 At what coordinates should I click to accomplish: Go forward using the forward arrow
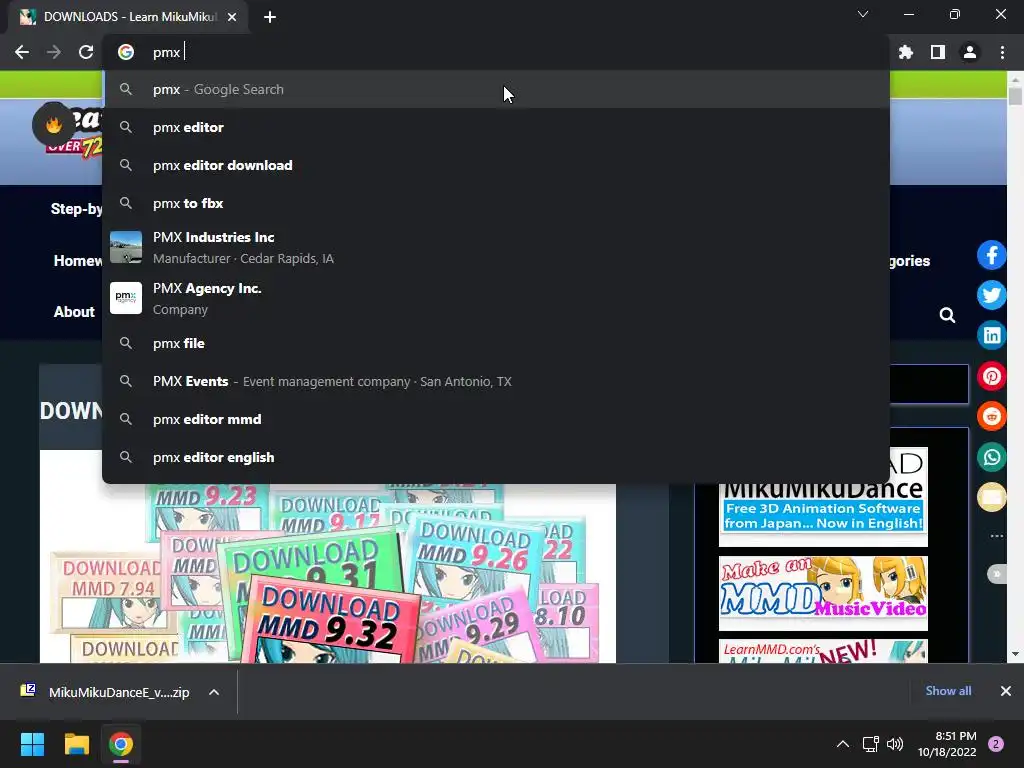(x=54, y=52)
